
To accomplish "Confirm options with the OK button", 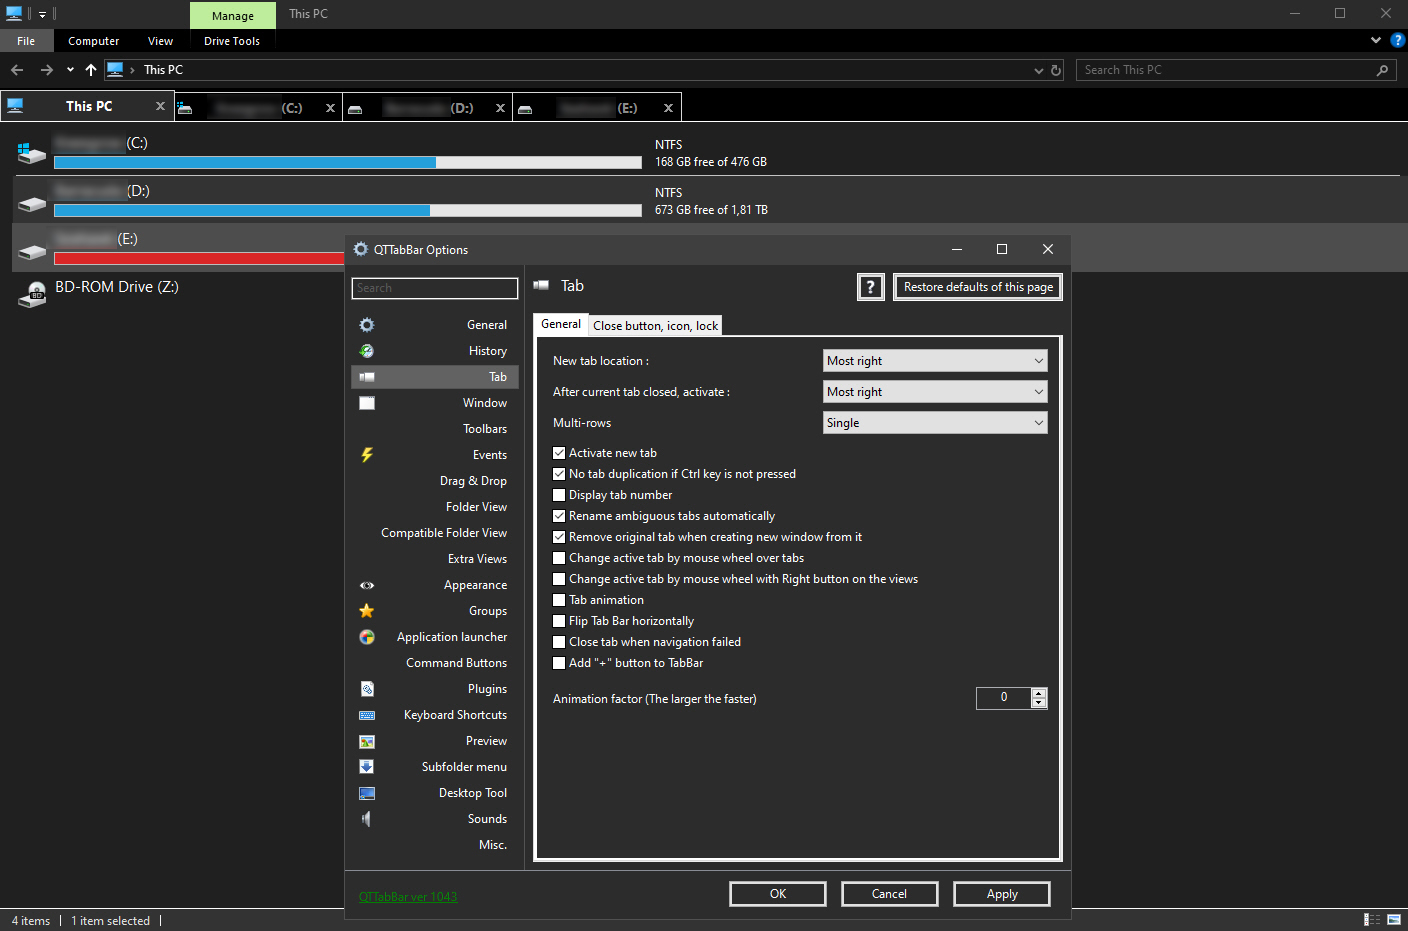I will coord(778,894).
